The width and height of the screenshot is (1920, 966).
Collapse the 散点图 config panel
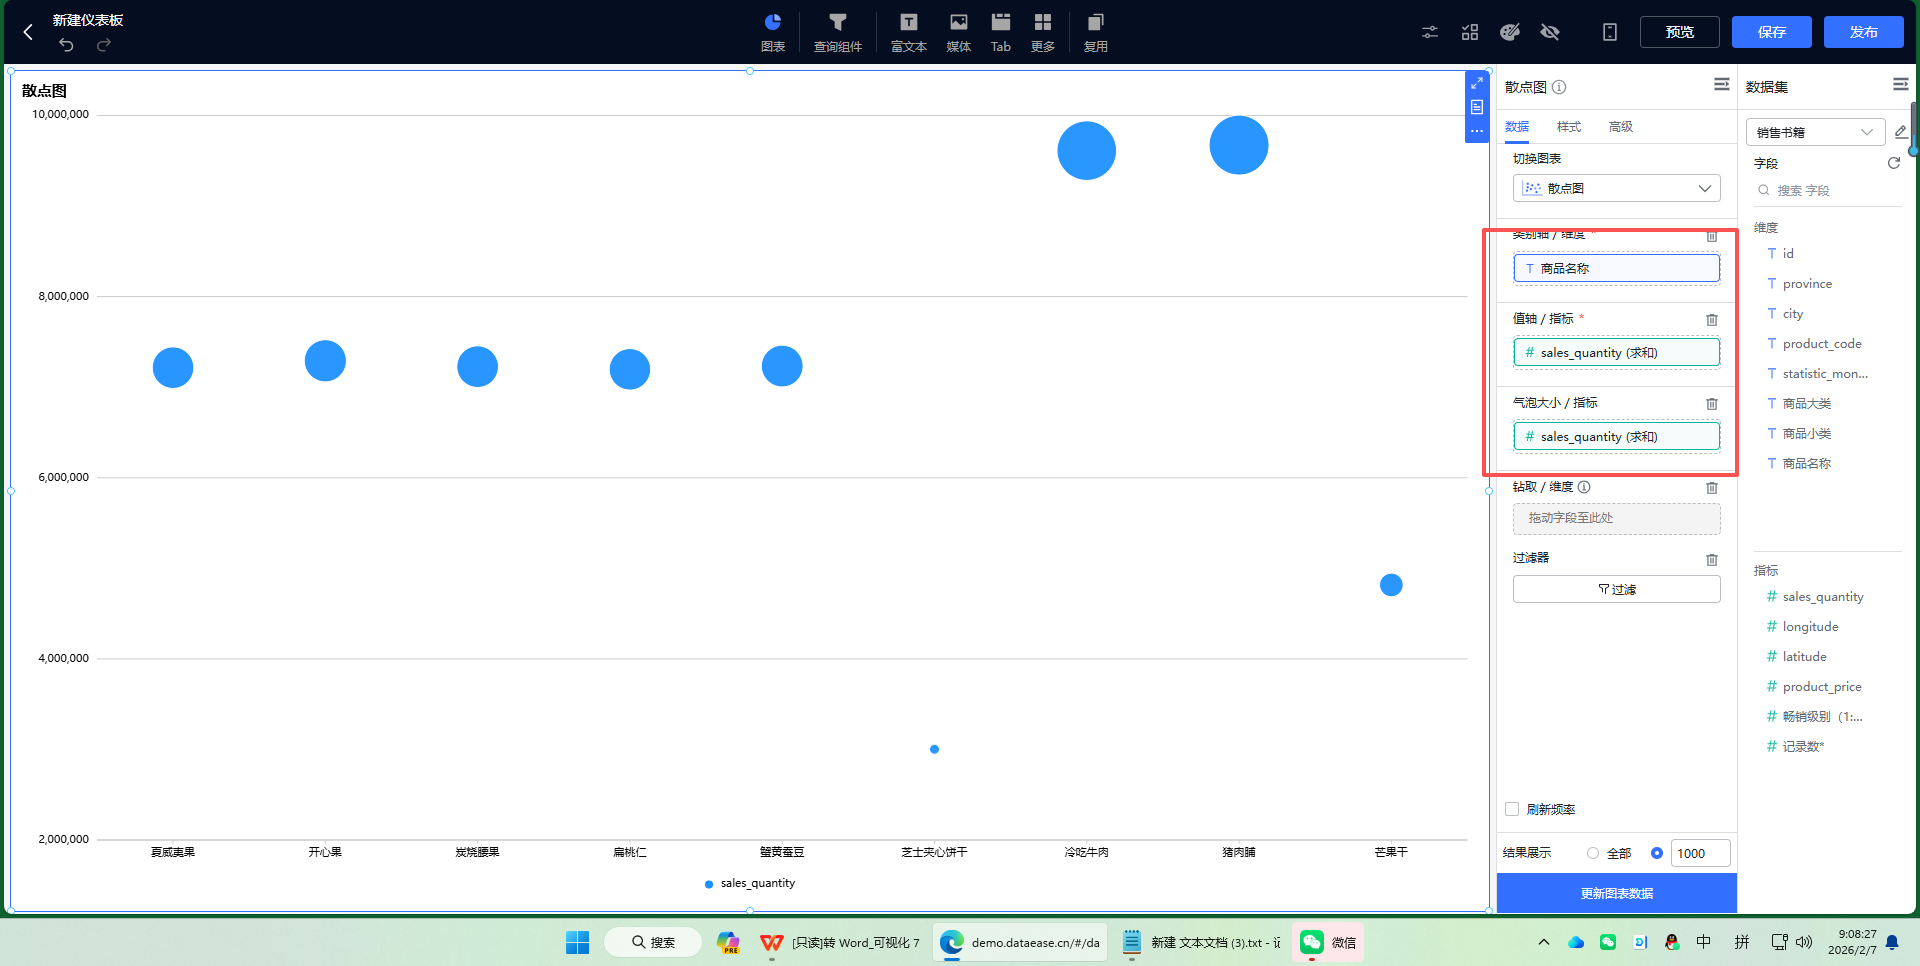click(x=1721, y=85)
